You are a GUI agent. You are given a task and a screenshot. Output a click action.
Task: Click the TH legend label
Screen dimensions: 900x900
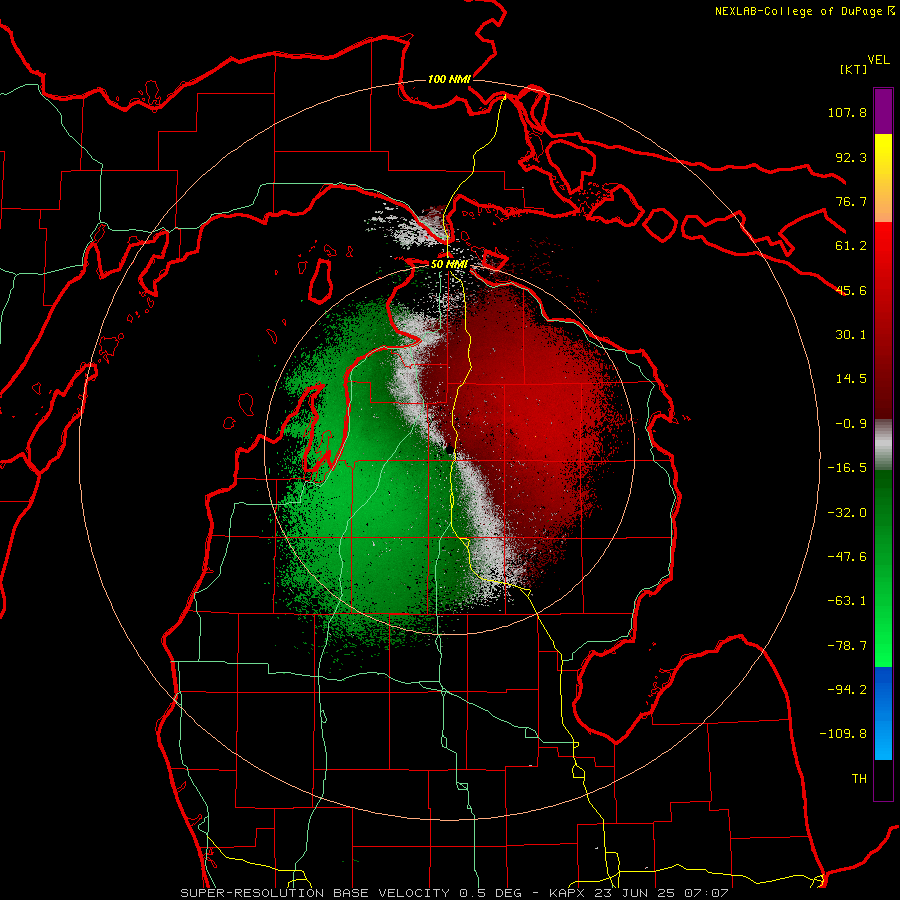coord(859,779)
